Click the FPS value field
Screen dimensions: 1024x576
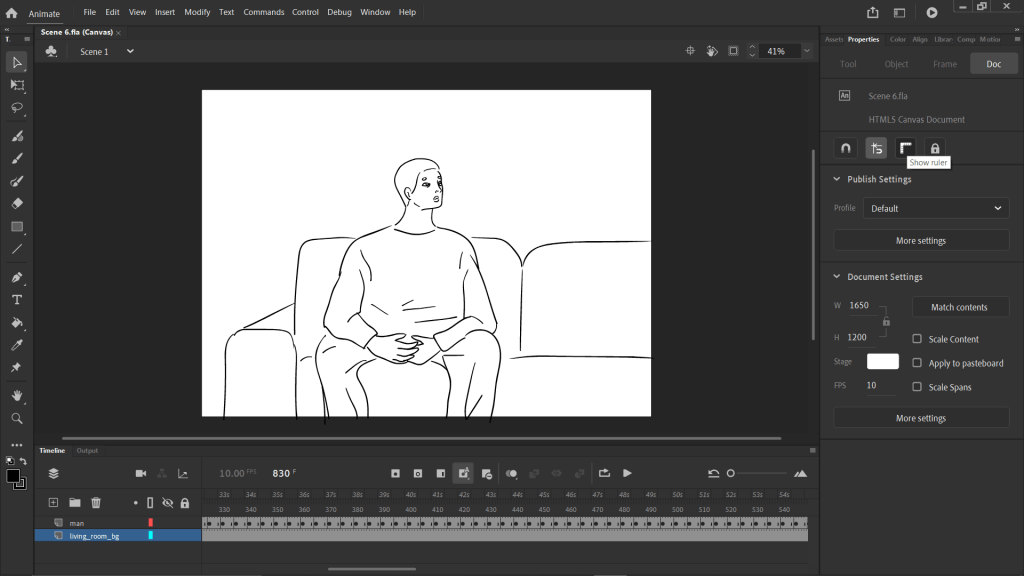point(880,385)
